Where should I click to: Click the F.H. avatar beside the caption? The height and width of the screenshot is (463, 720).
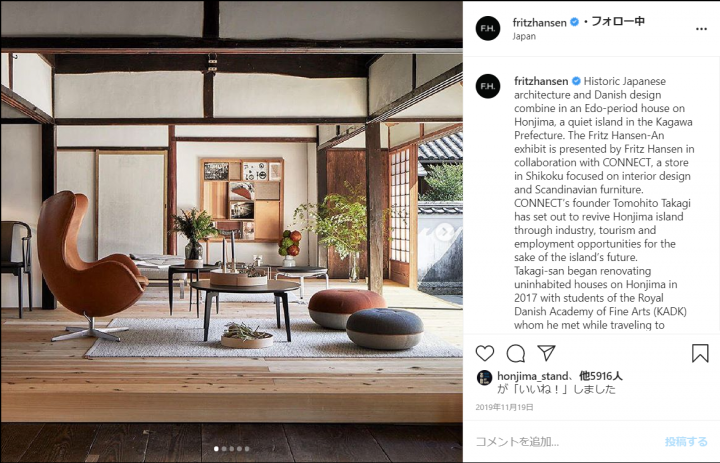pyautogui.click(x=488, y=86)
